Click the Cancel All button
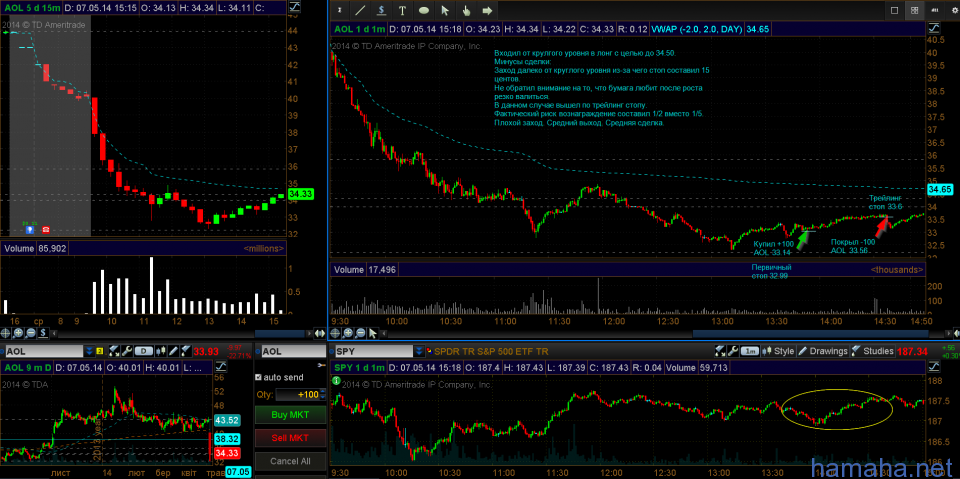This screenshot has height=479, width=960. tap(290, 461)
